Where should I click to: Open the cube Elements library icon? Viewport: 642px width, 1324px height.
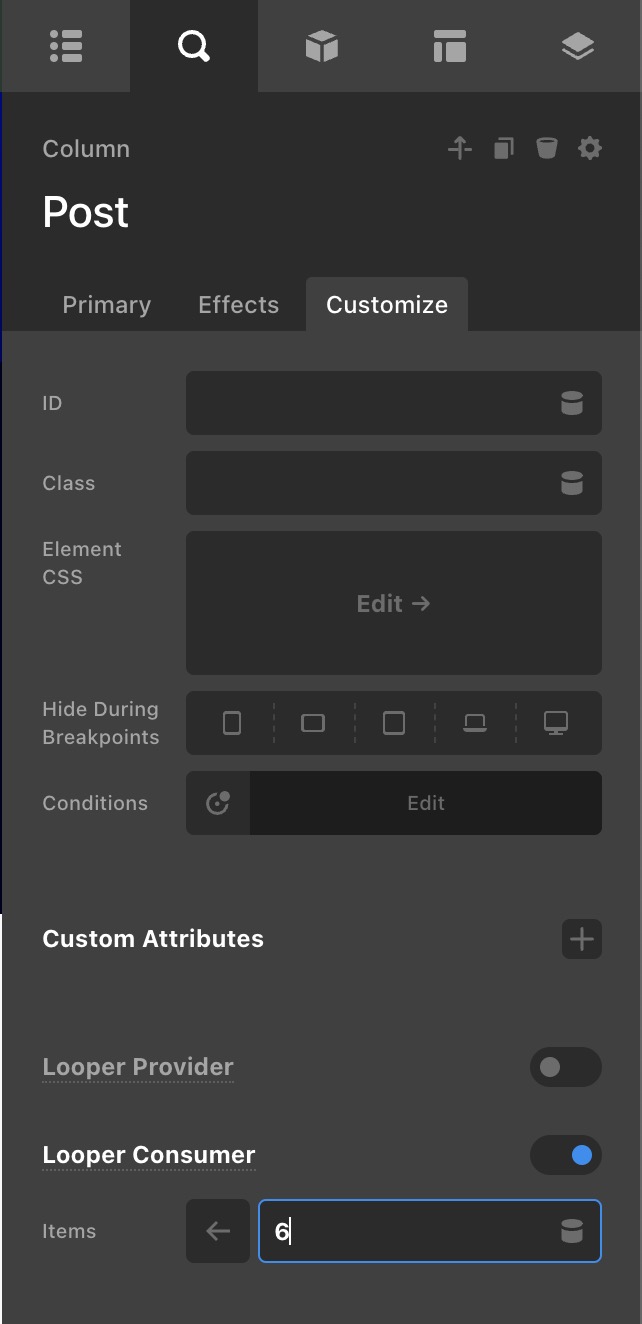(322, 46)
